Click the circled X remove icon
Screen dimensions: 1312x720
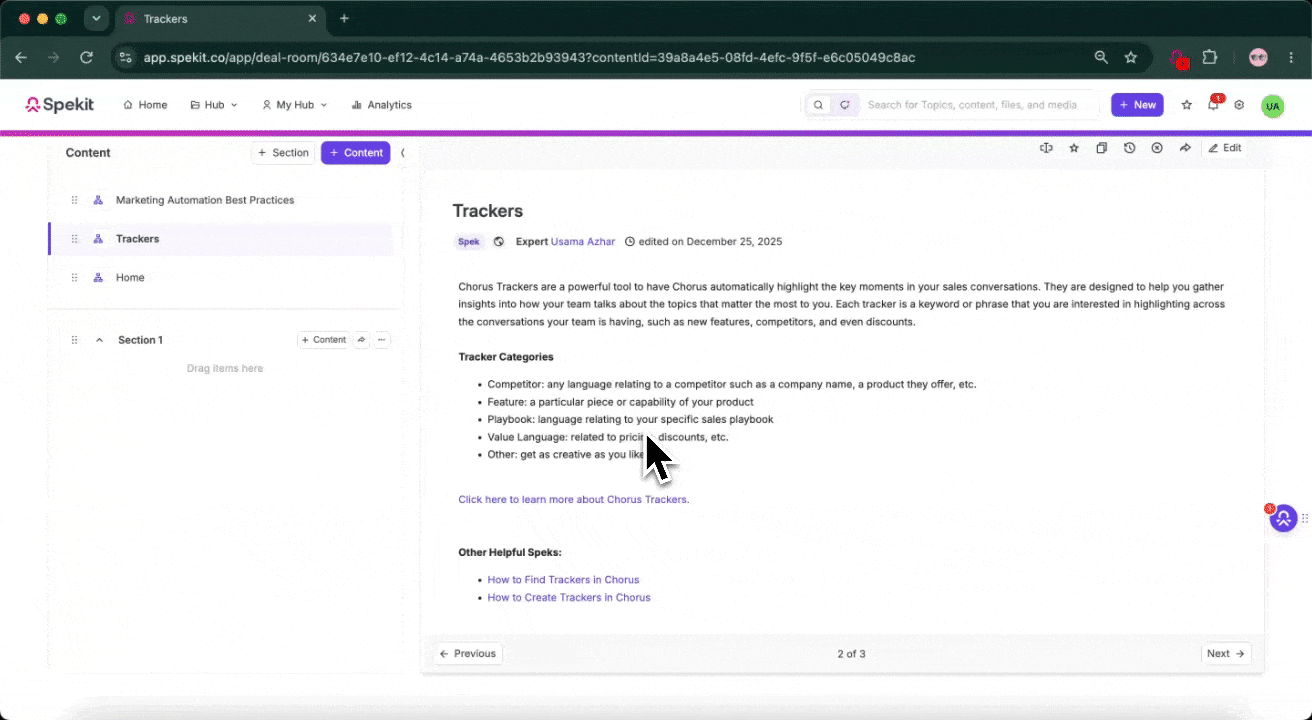coord(1157,148)
